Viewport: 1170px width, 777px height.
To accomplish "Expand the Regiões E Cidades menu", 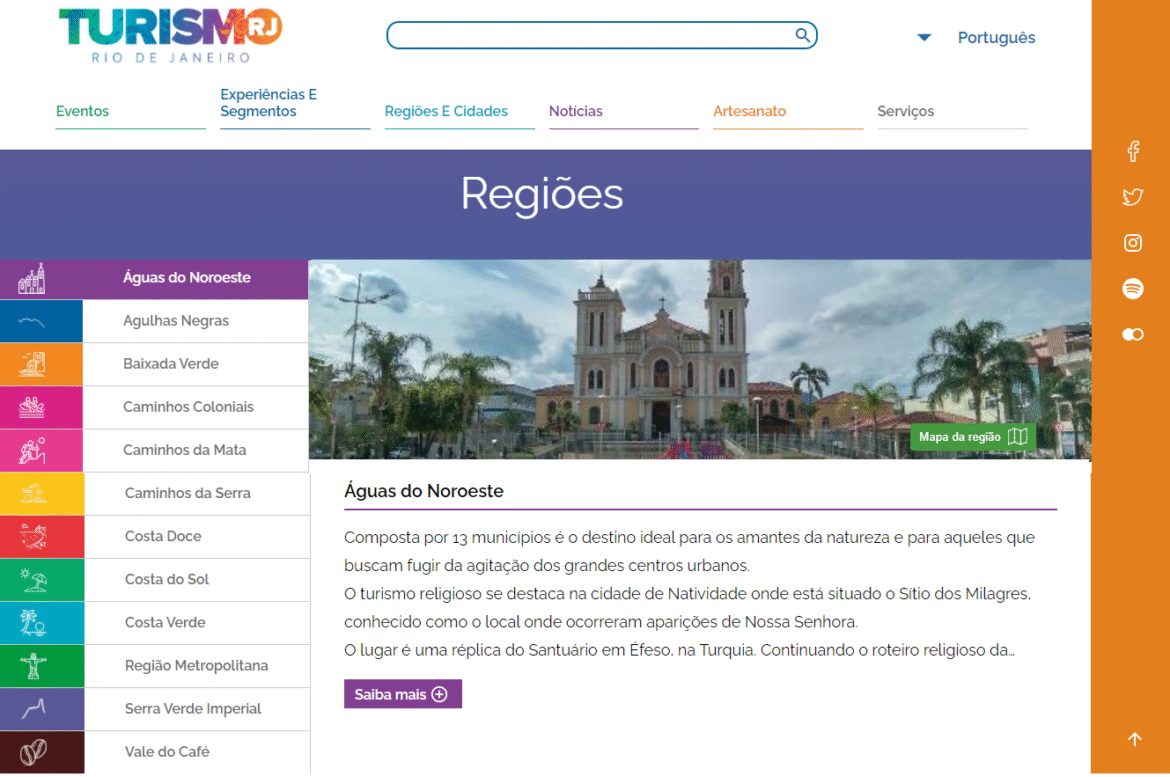I will tap(446, 111).
